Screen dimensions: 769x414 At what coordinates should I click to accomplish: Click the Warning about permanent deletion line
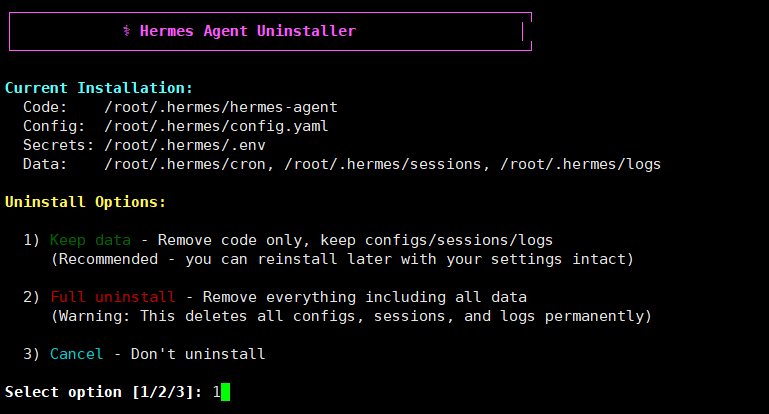[351, 316]
